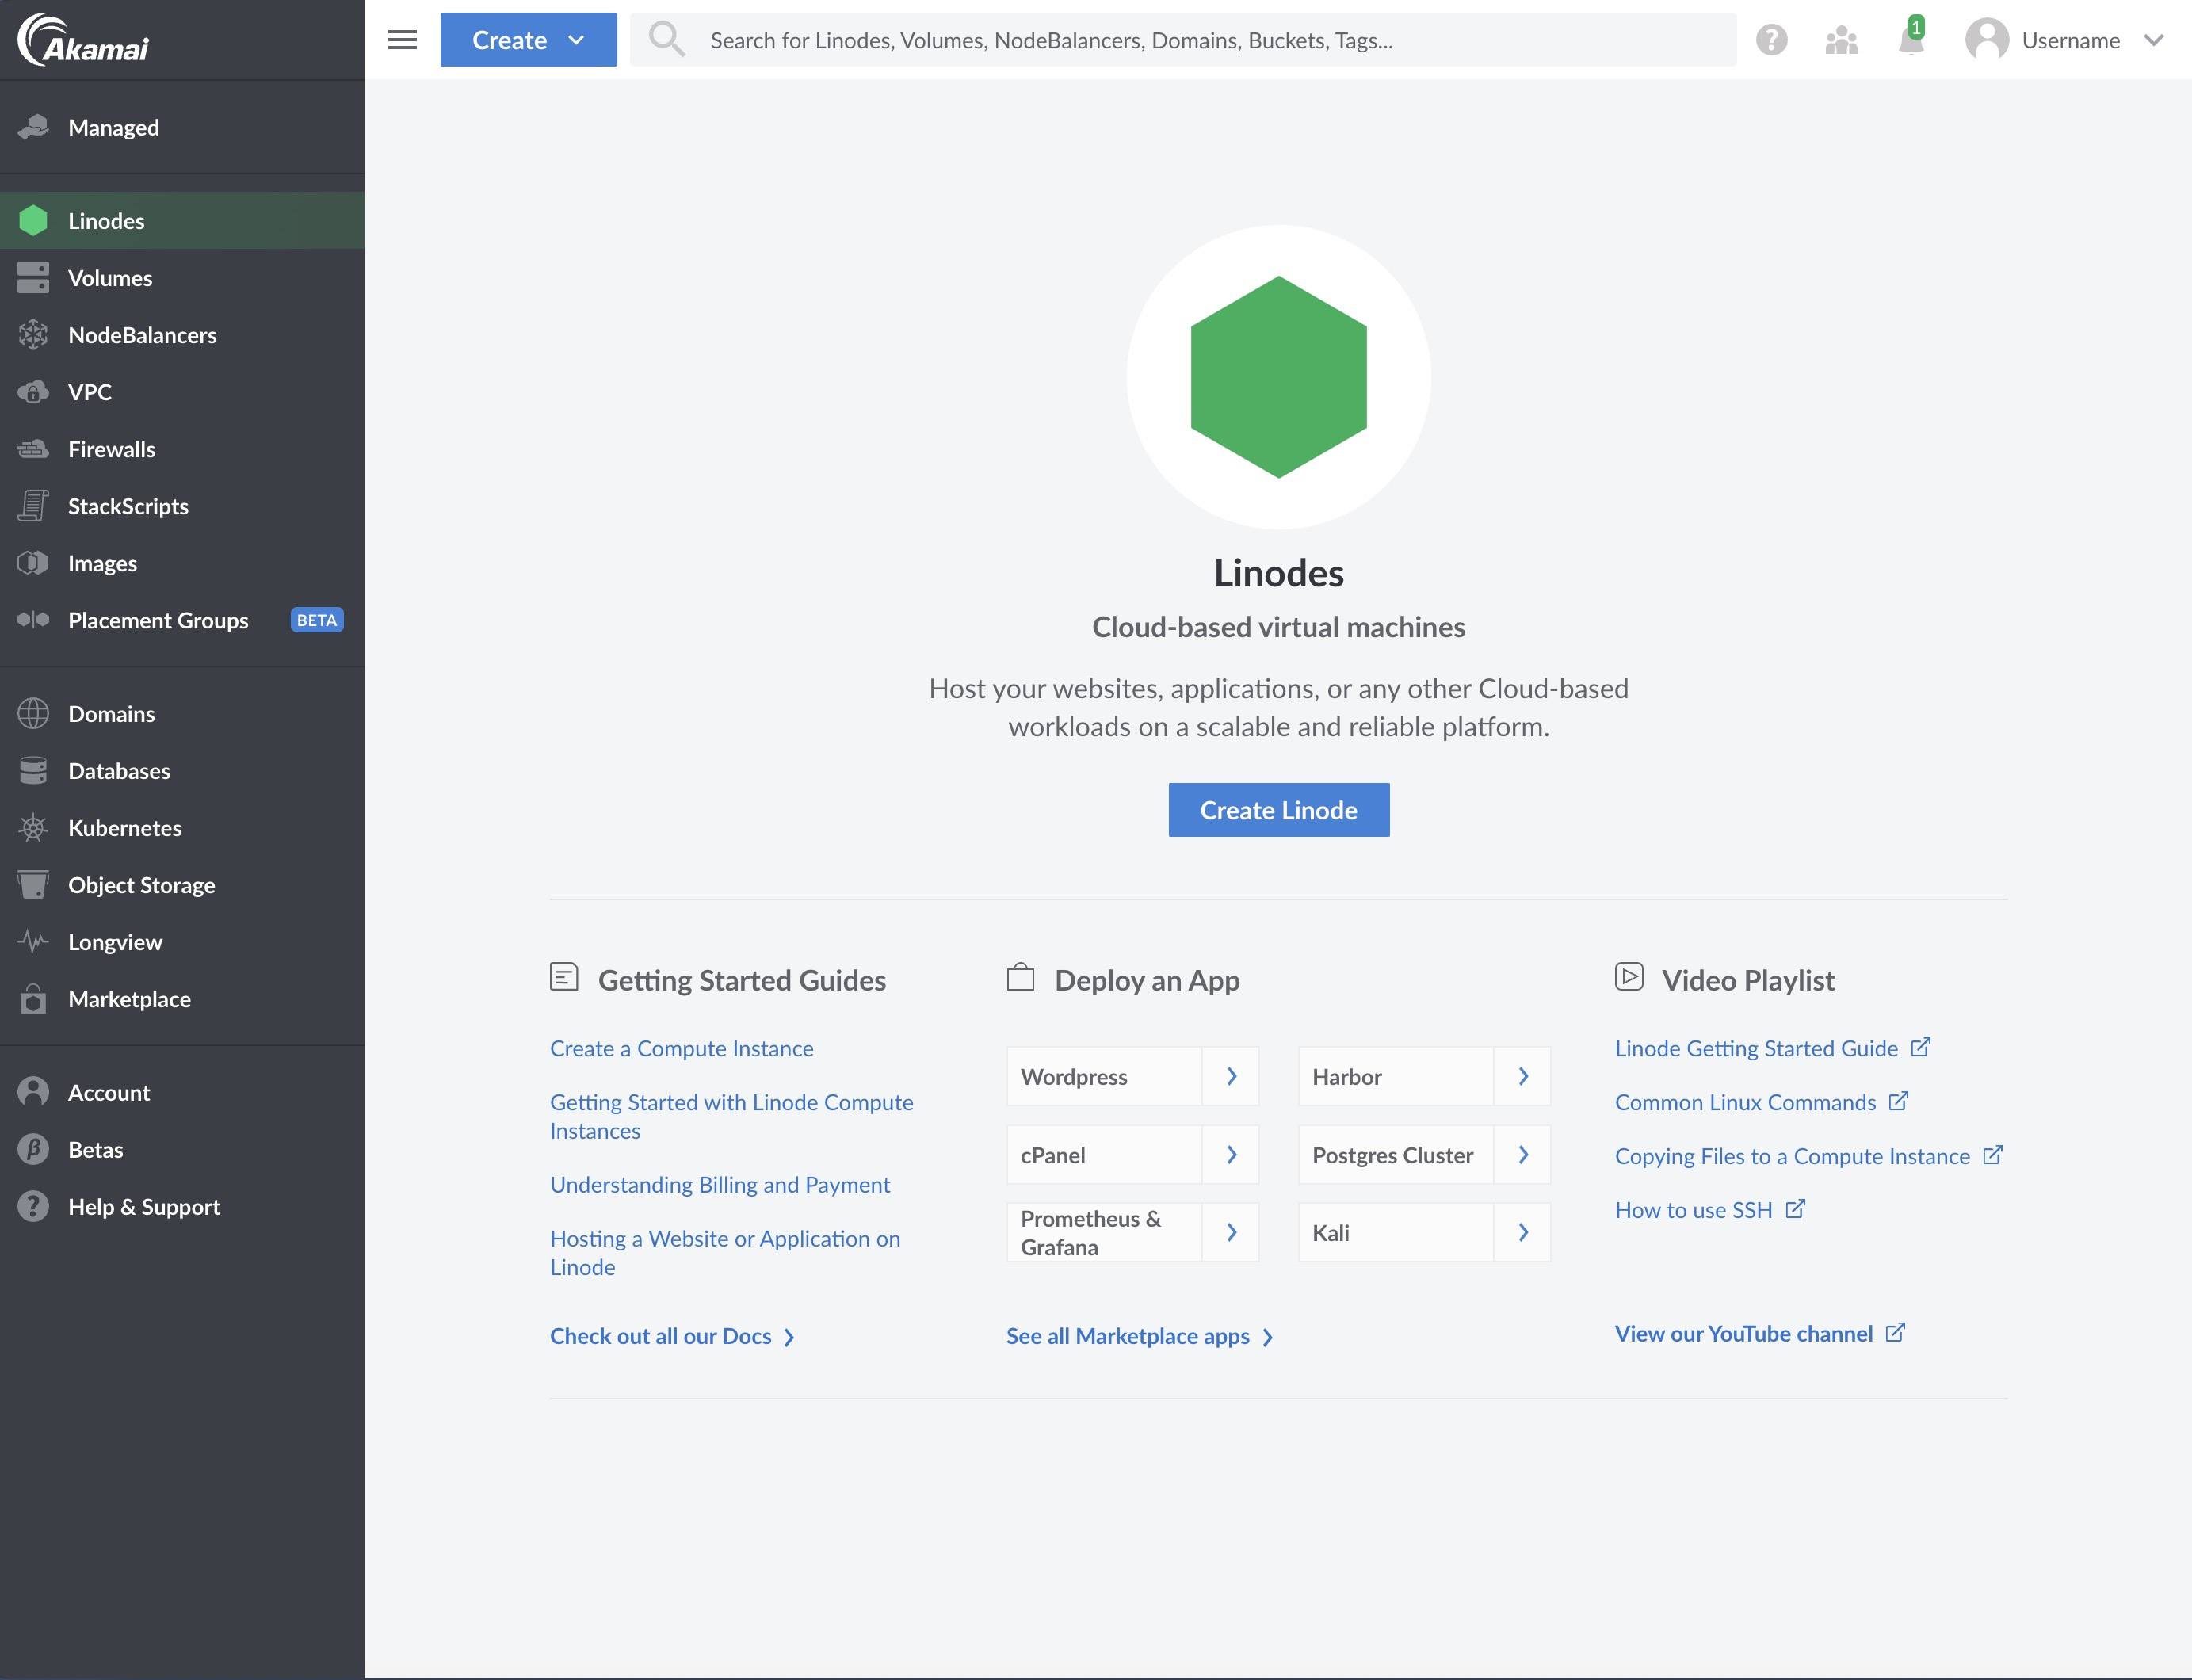Select Volumes from the sidebar
The image size is (2192, 1680).
(x=110, y=278)
